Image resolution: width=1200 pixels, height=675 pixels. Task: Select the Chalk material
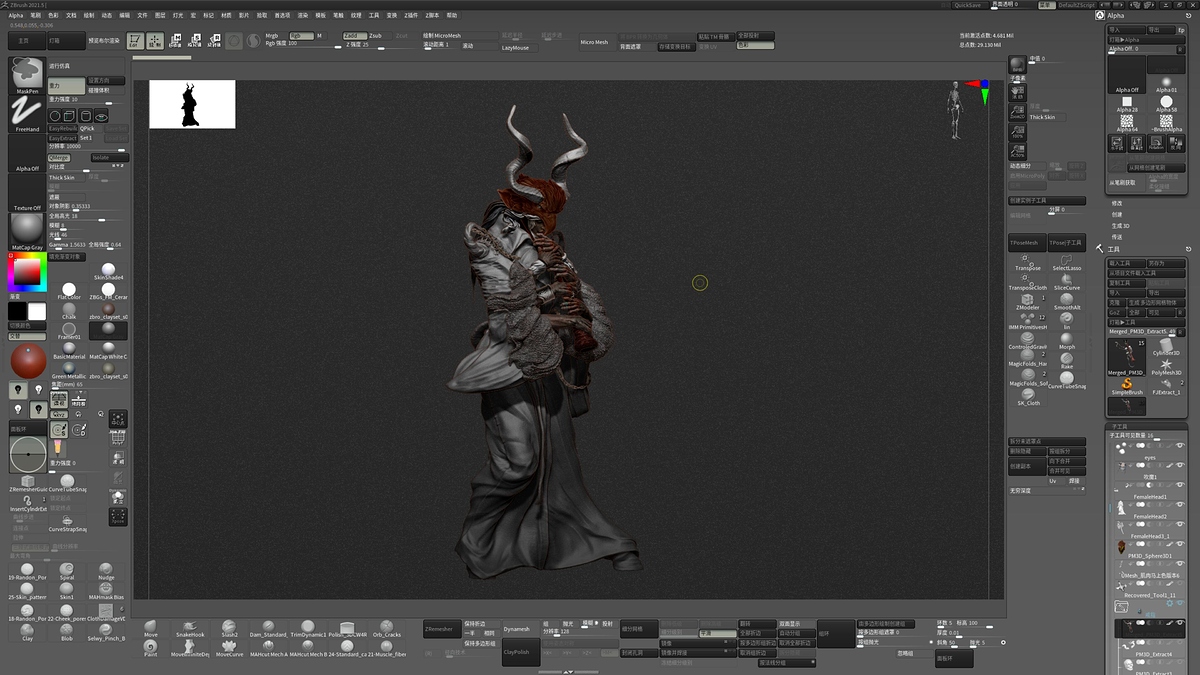point(69,310)
